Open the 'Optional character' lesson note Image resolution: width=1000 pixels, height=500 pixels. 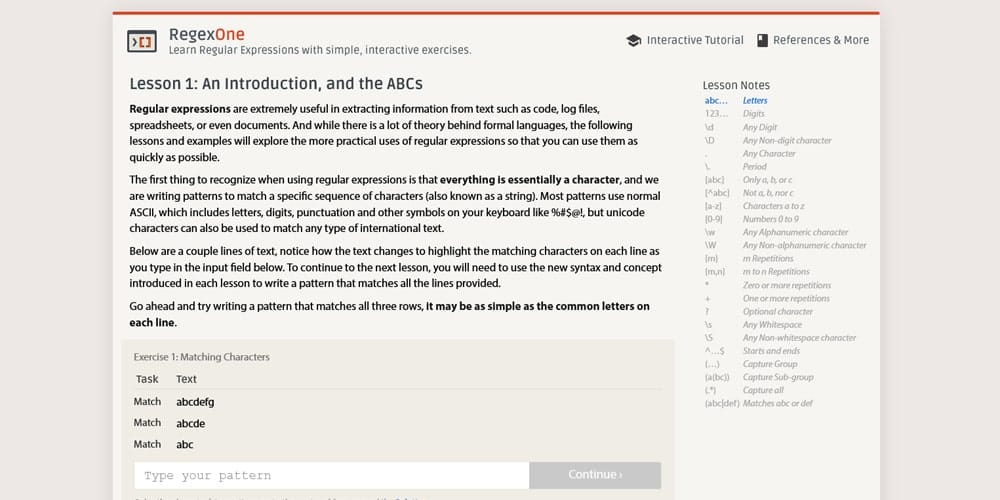(x=777, y=311)
